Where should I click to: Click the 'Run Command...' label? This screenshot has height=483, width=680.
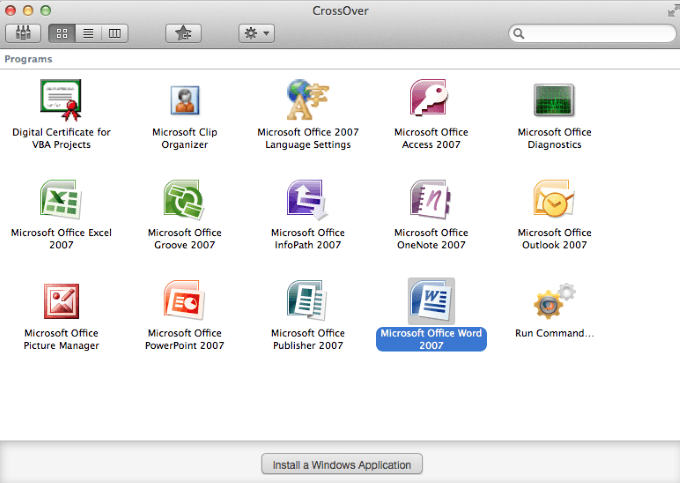tap(554, 333)
